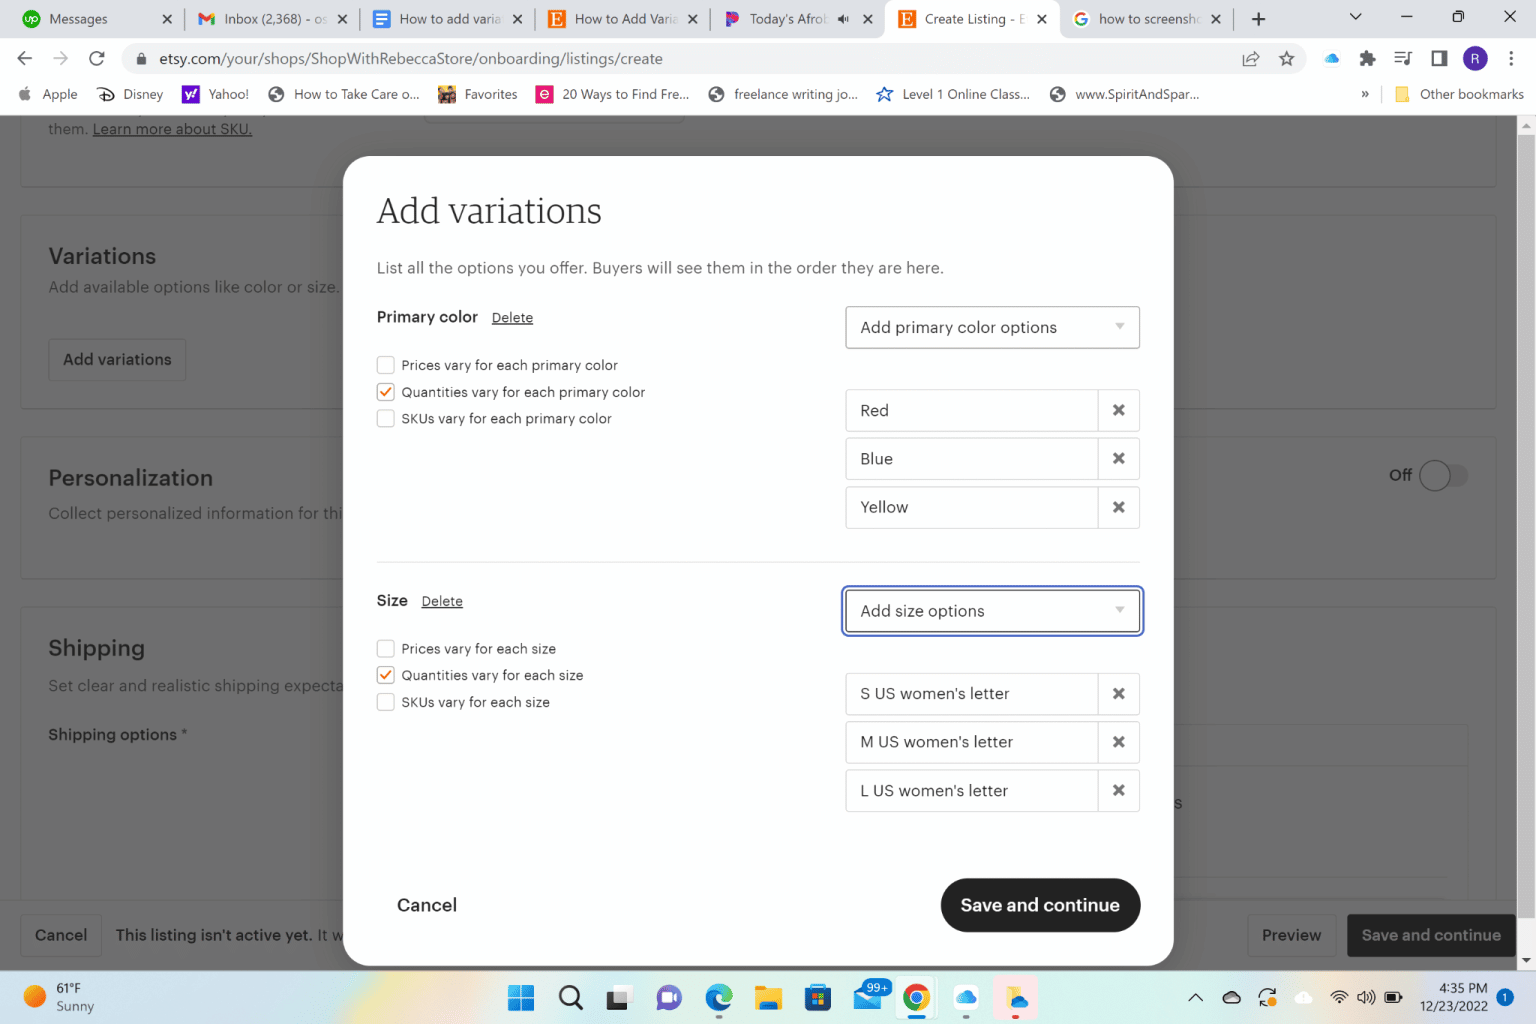Remove the "Blue" color option
The height and width of the screenshot is (1024, 1536).
[x=1118, y=458]
